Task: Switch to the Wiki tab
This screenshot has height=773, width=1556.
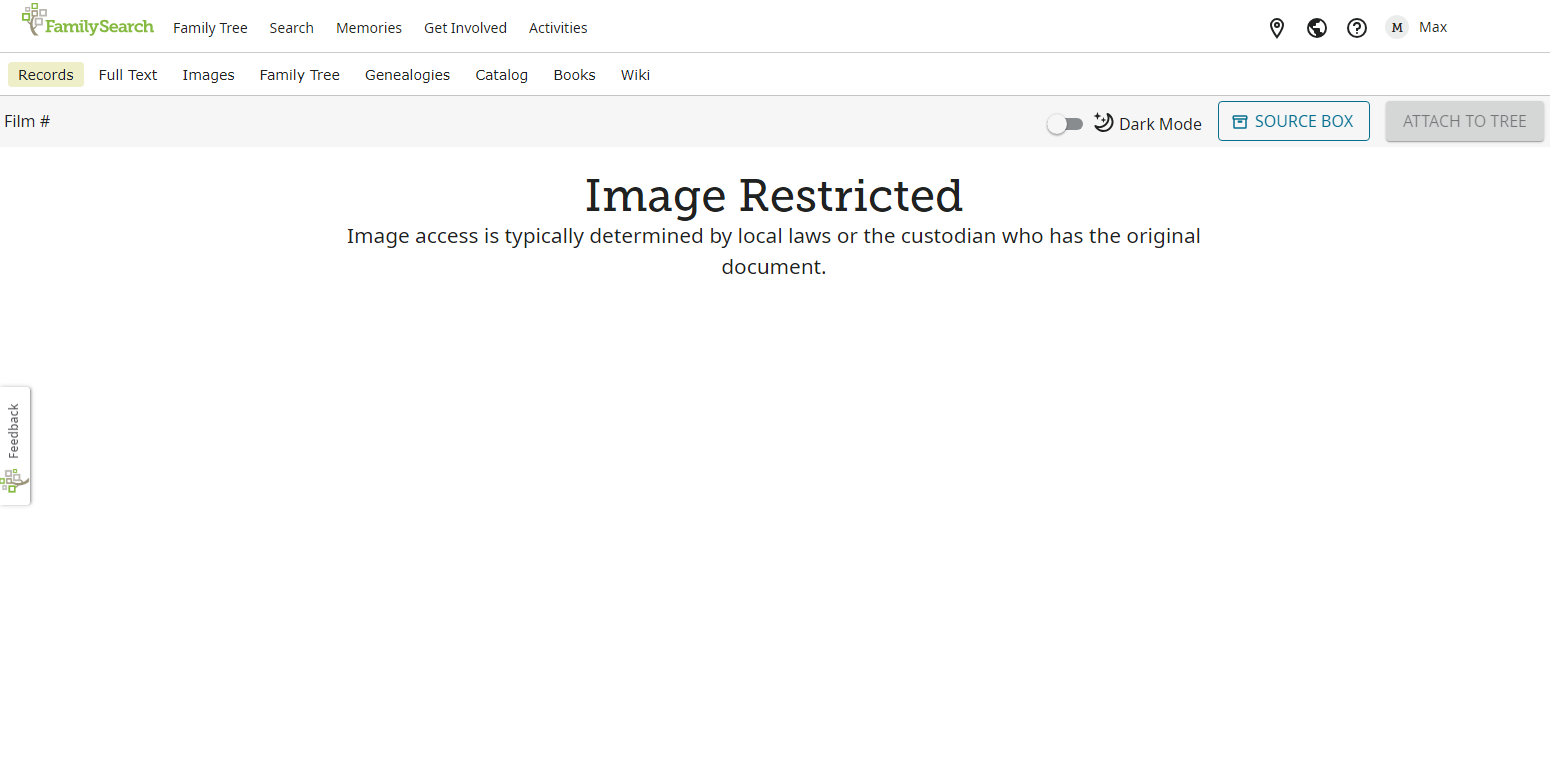Action: click(x=635, y=75)
